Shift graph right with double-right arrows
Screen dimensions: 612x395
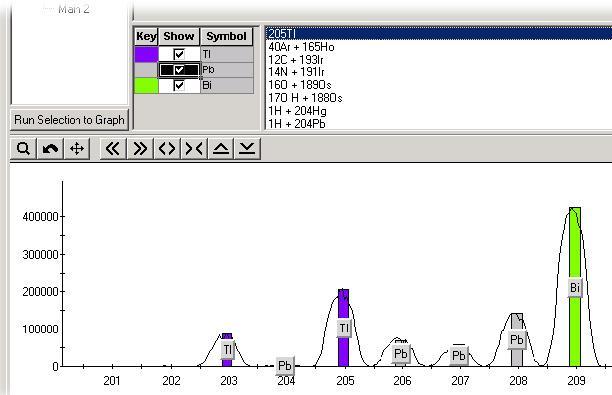(140, 149)
